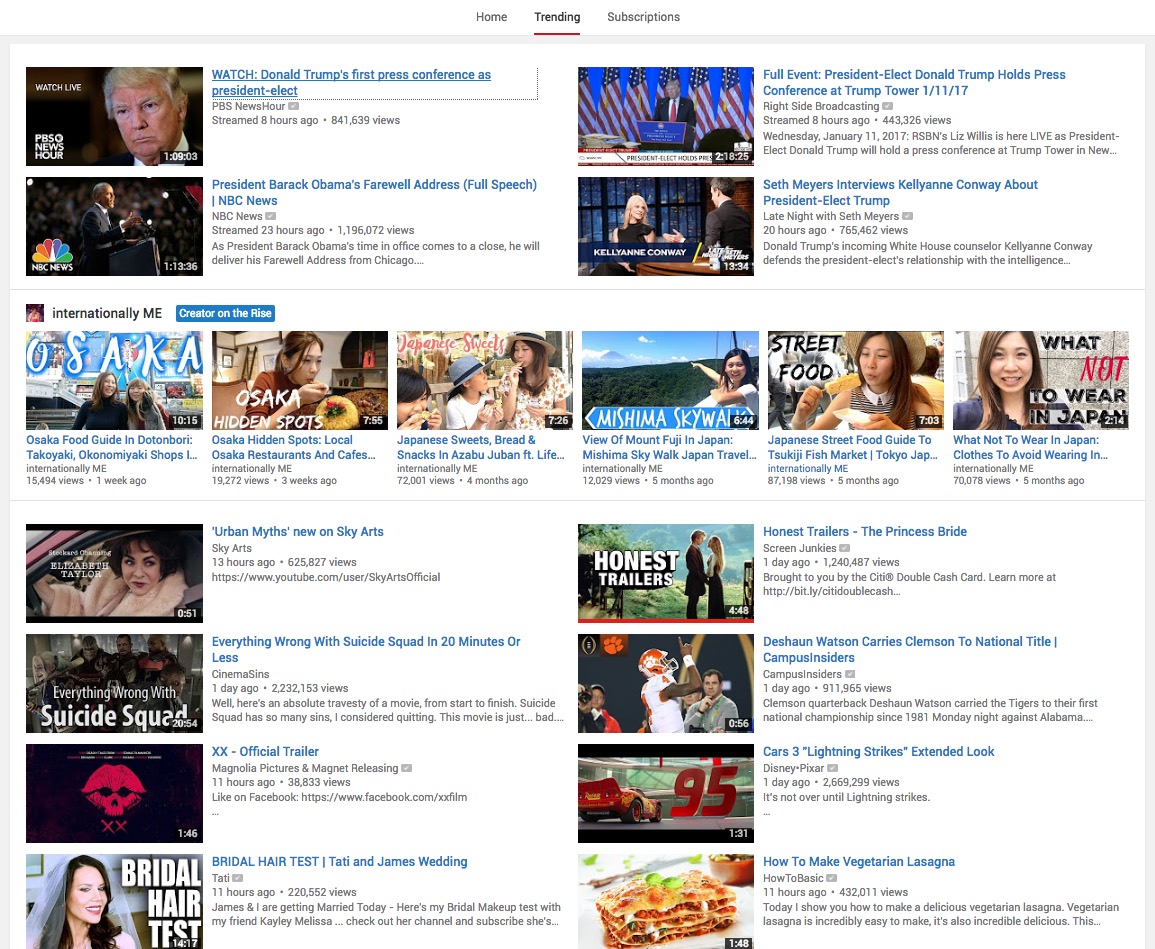1155x949 pixels.
Task: Play the Street Food Tsukiji thumbnail
Action: pyautogui.click(x=856, y=380)
